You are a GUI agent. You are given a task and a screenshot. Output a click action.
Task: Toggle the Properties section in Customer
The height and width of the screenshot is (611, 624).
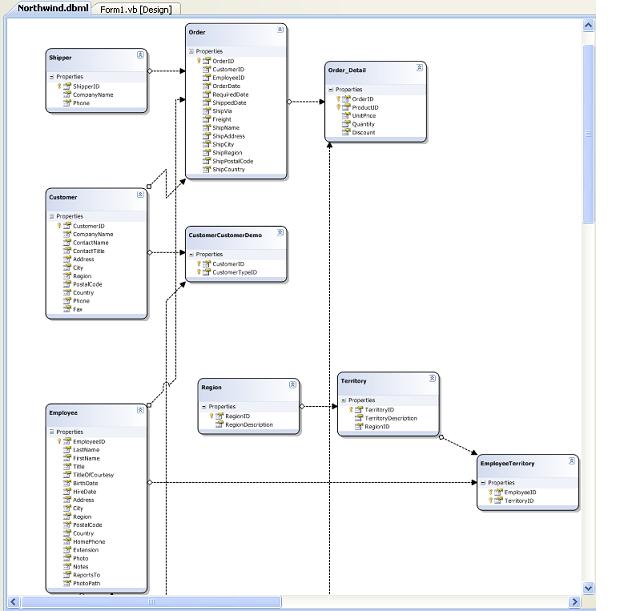pyautogui.click(x=52, y=216)
